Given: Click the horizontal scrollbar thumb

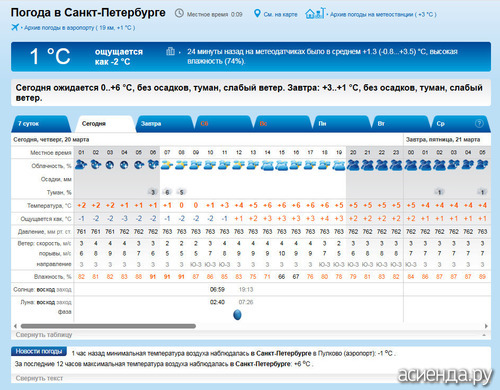Looking at the screenshot, I should coord(108,326).
